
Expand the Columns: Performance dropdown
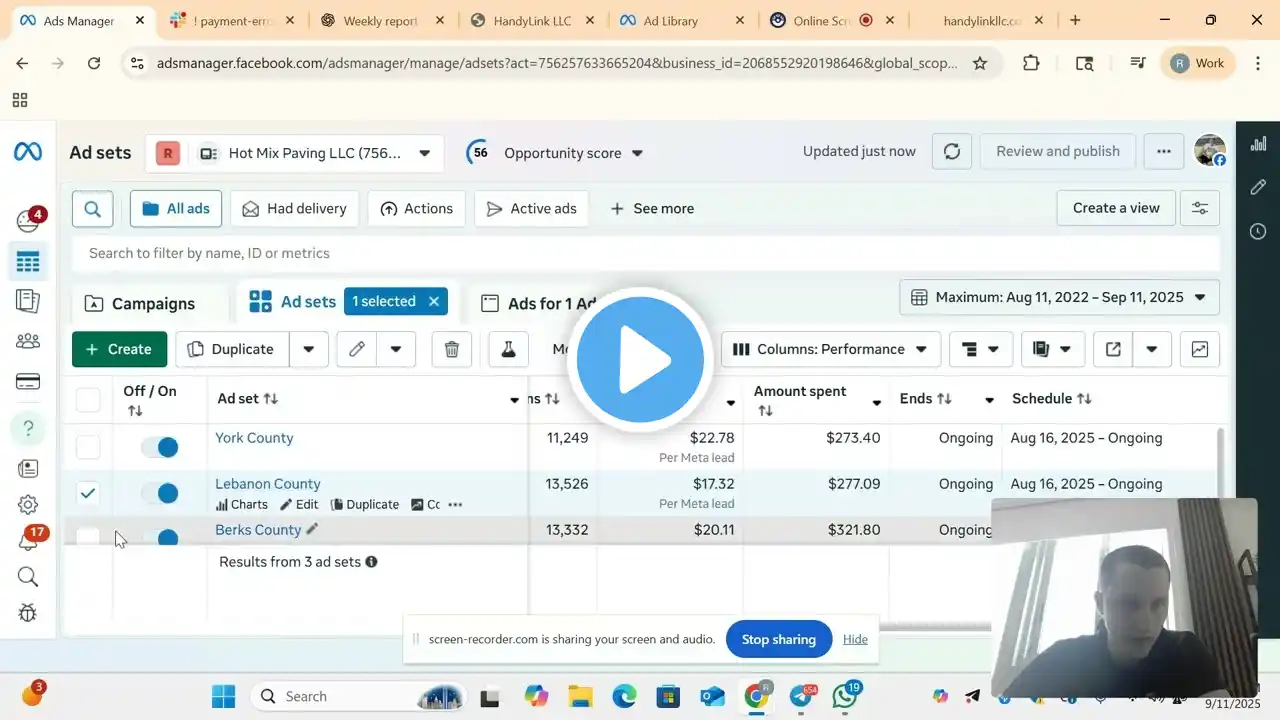[x=830, y=349]
